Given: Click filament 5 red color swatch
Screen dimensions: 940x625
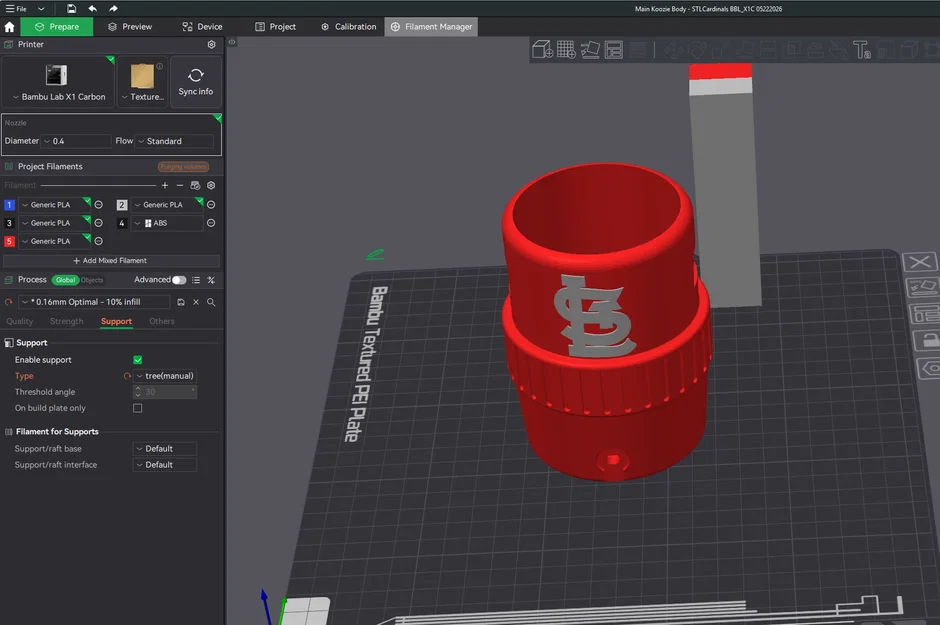Looking at the screenshot, I should point(9,241).
